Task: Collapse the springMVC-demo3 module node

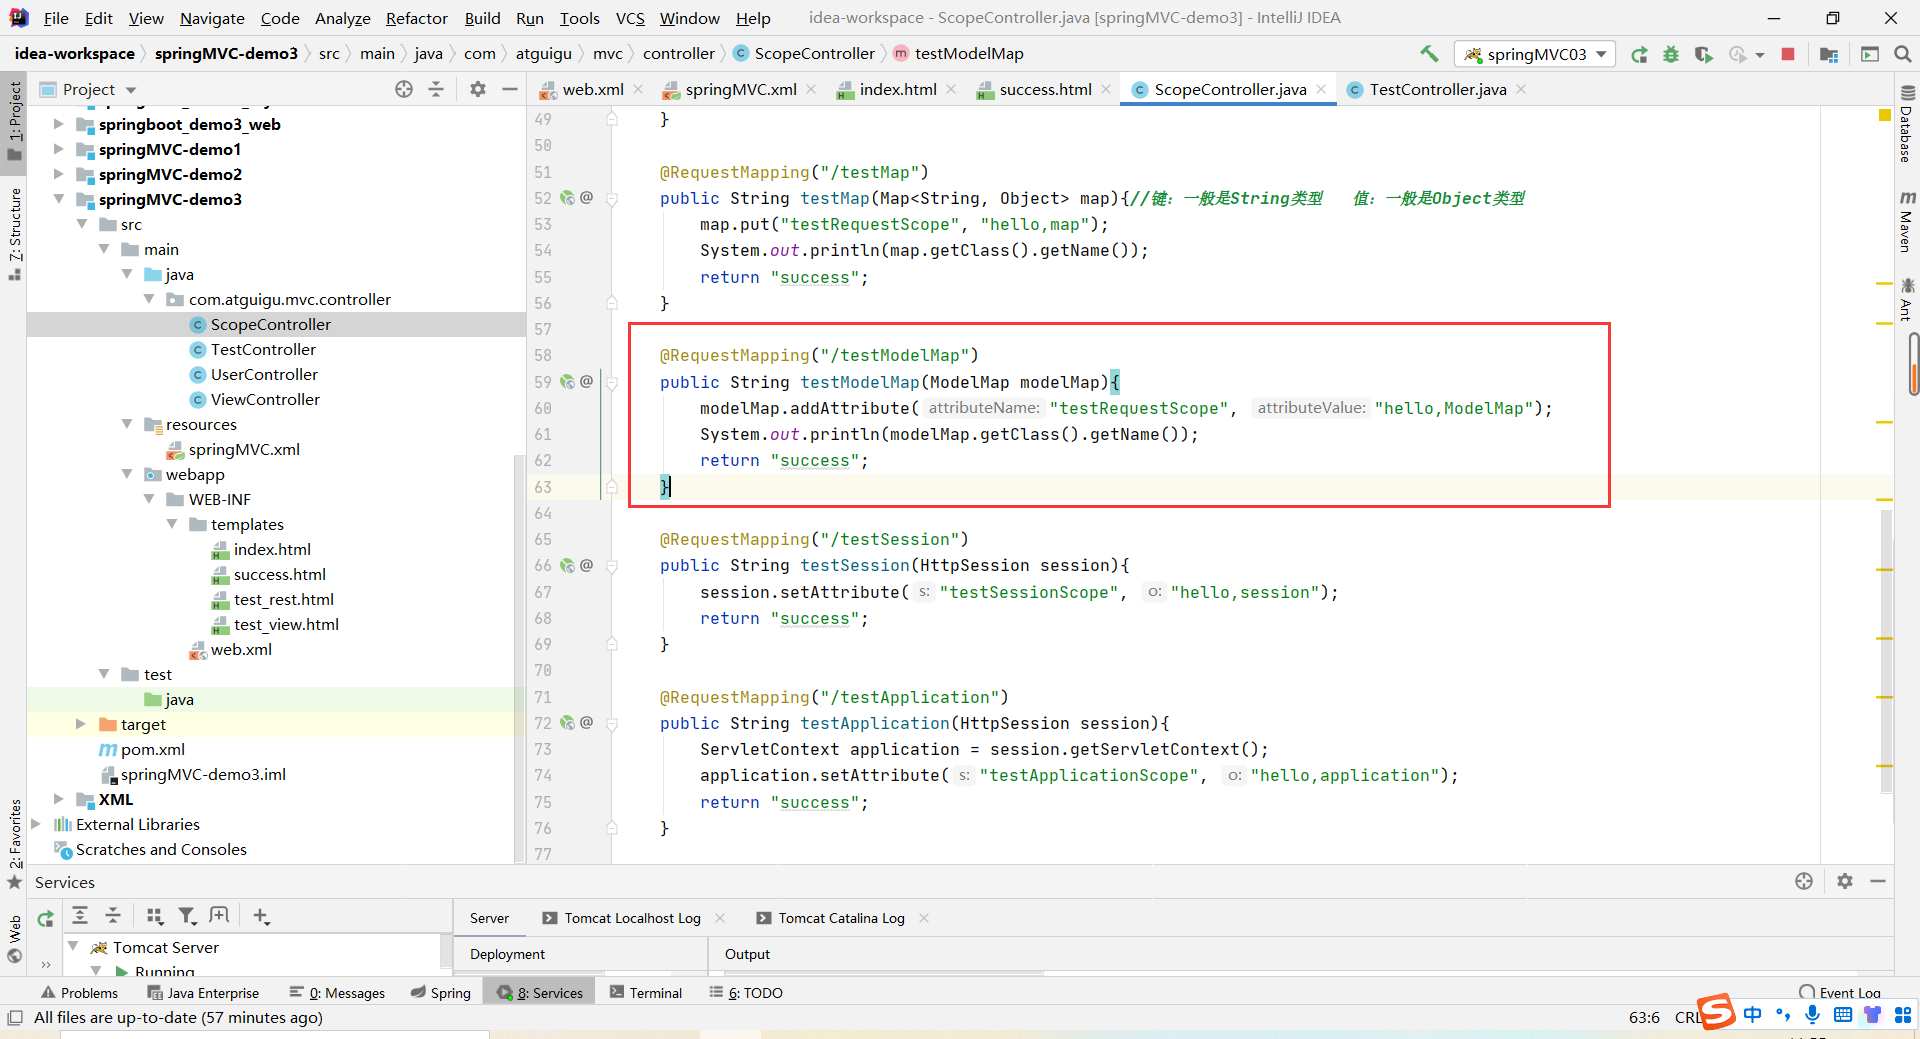Action: pos(59,199)
